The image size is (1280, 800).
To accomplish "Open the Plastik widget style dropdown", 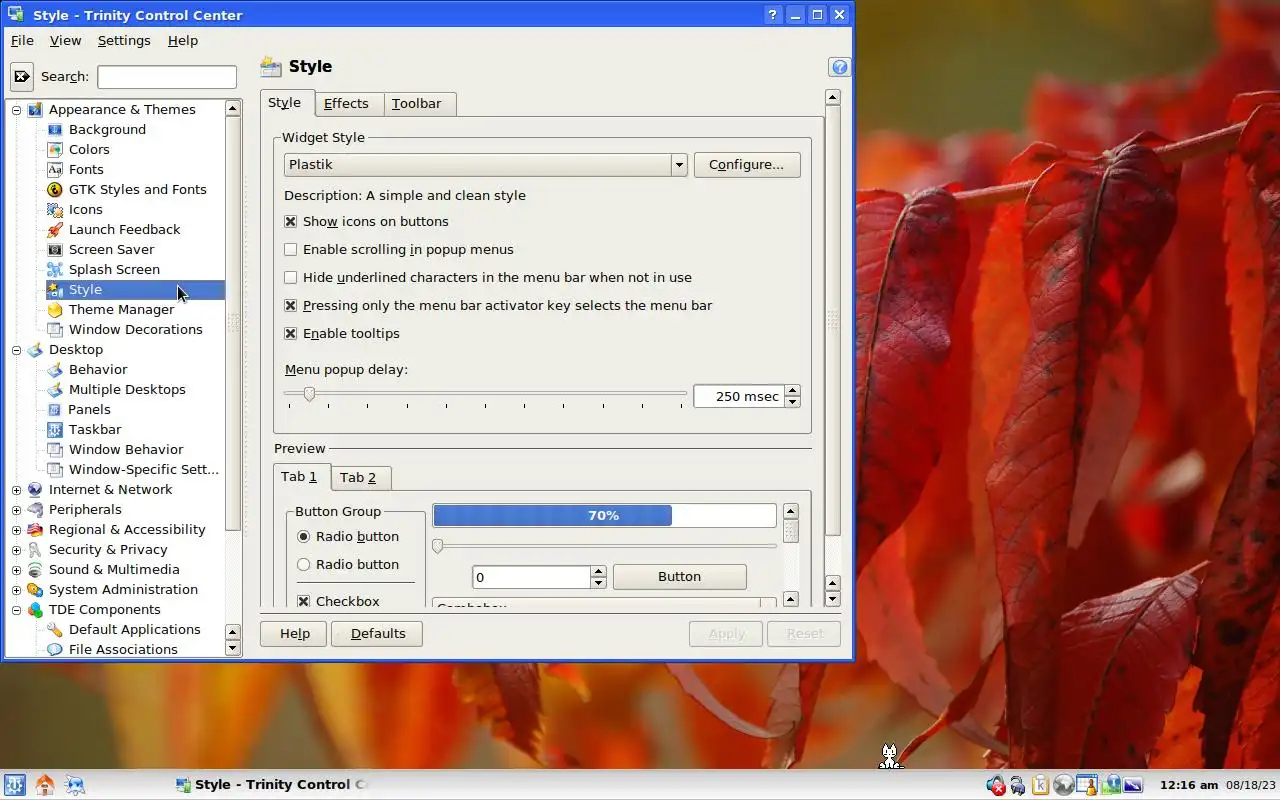I will [x=485, y=165].
